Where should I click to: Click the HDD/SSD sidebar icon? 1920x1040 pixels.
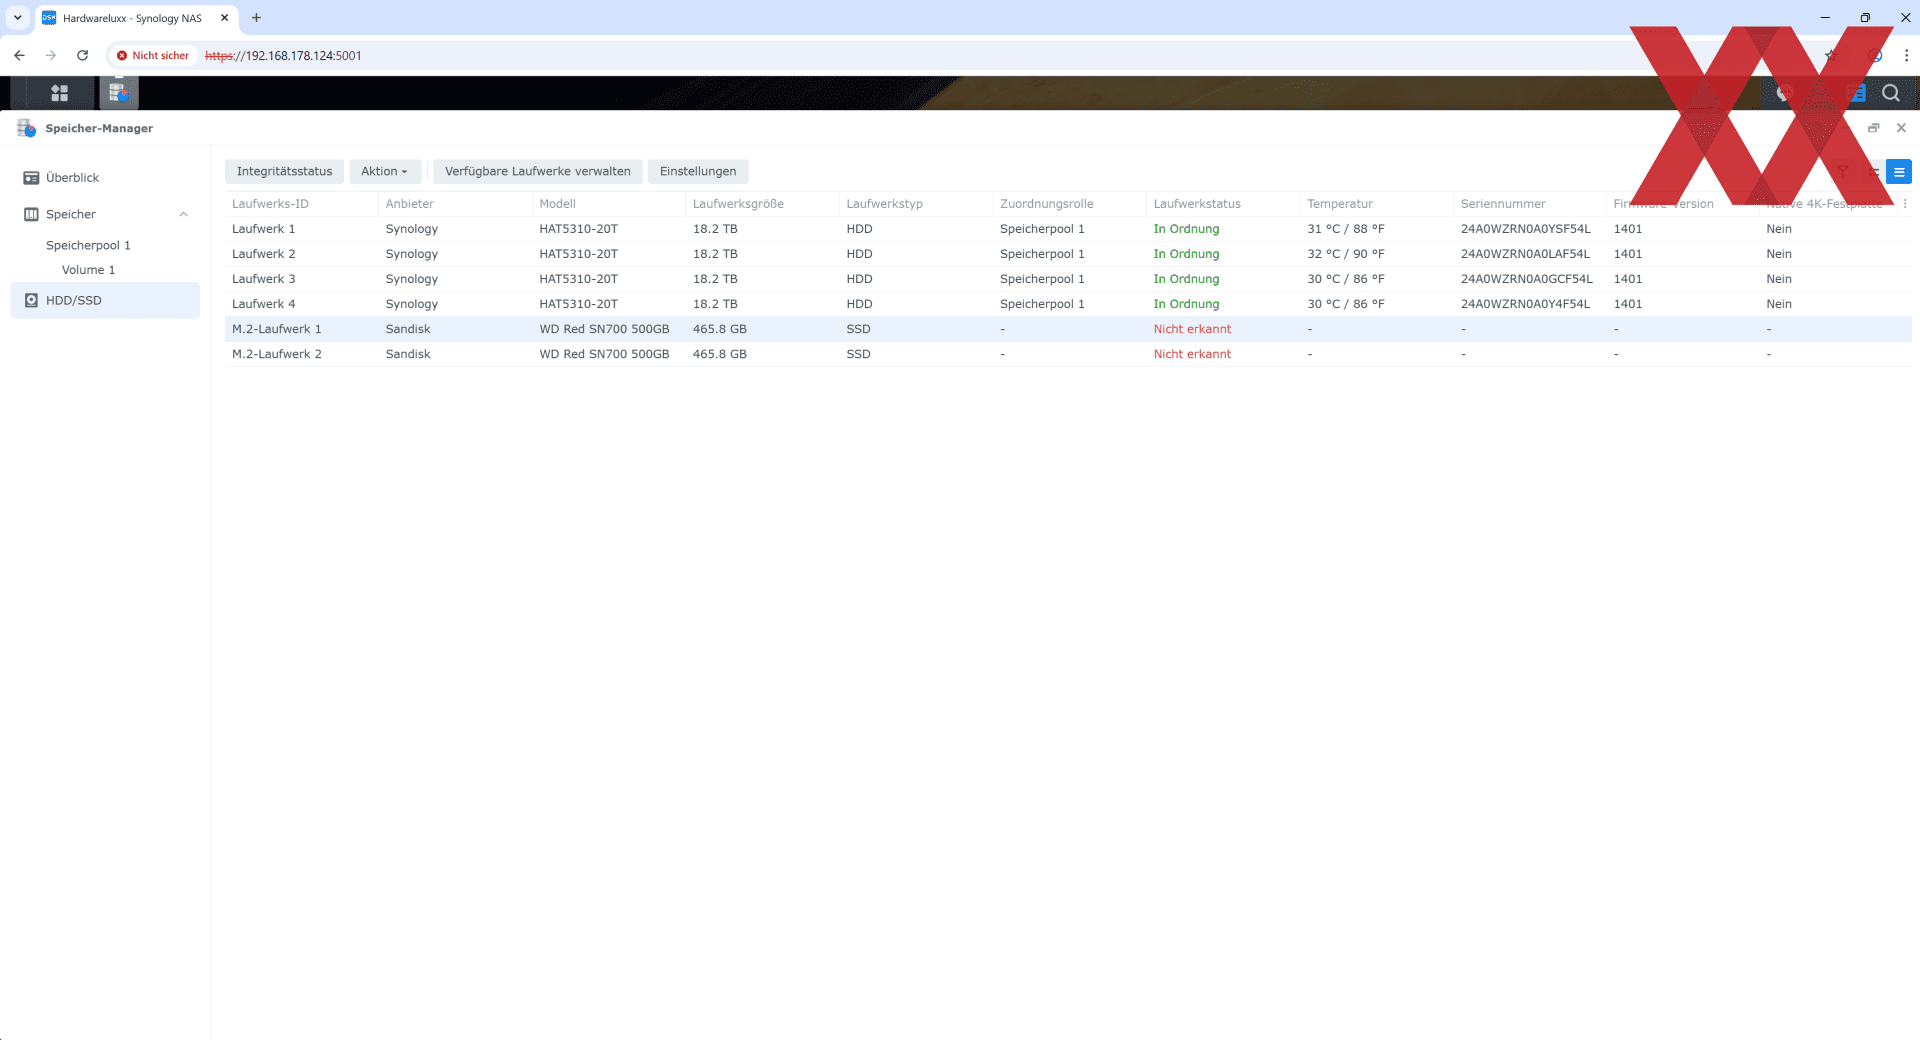pyautogui.click(x=31, y=300)
